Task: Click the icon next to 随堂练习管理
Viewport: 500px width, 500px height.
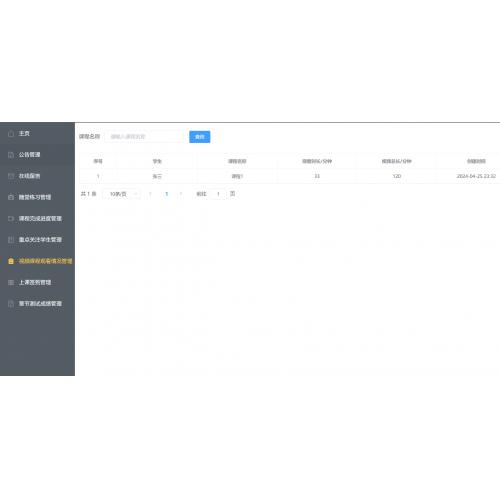Action: [11, 197]
